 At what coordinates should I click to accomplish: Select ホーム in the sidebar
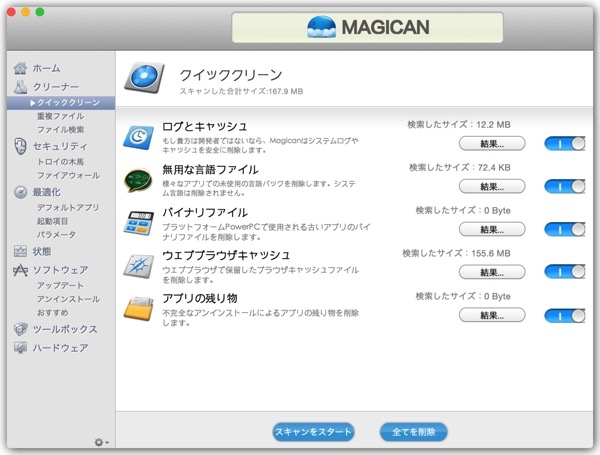point(46,68)
